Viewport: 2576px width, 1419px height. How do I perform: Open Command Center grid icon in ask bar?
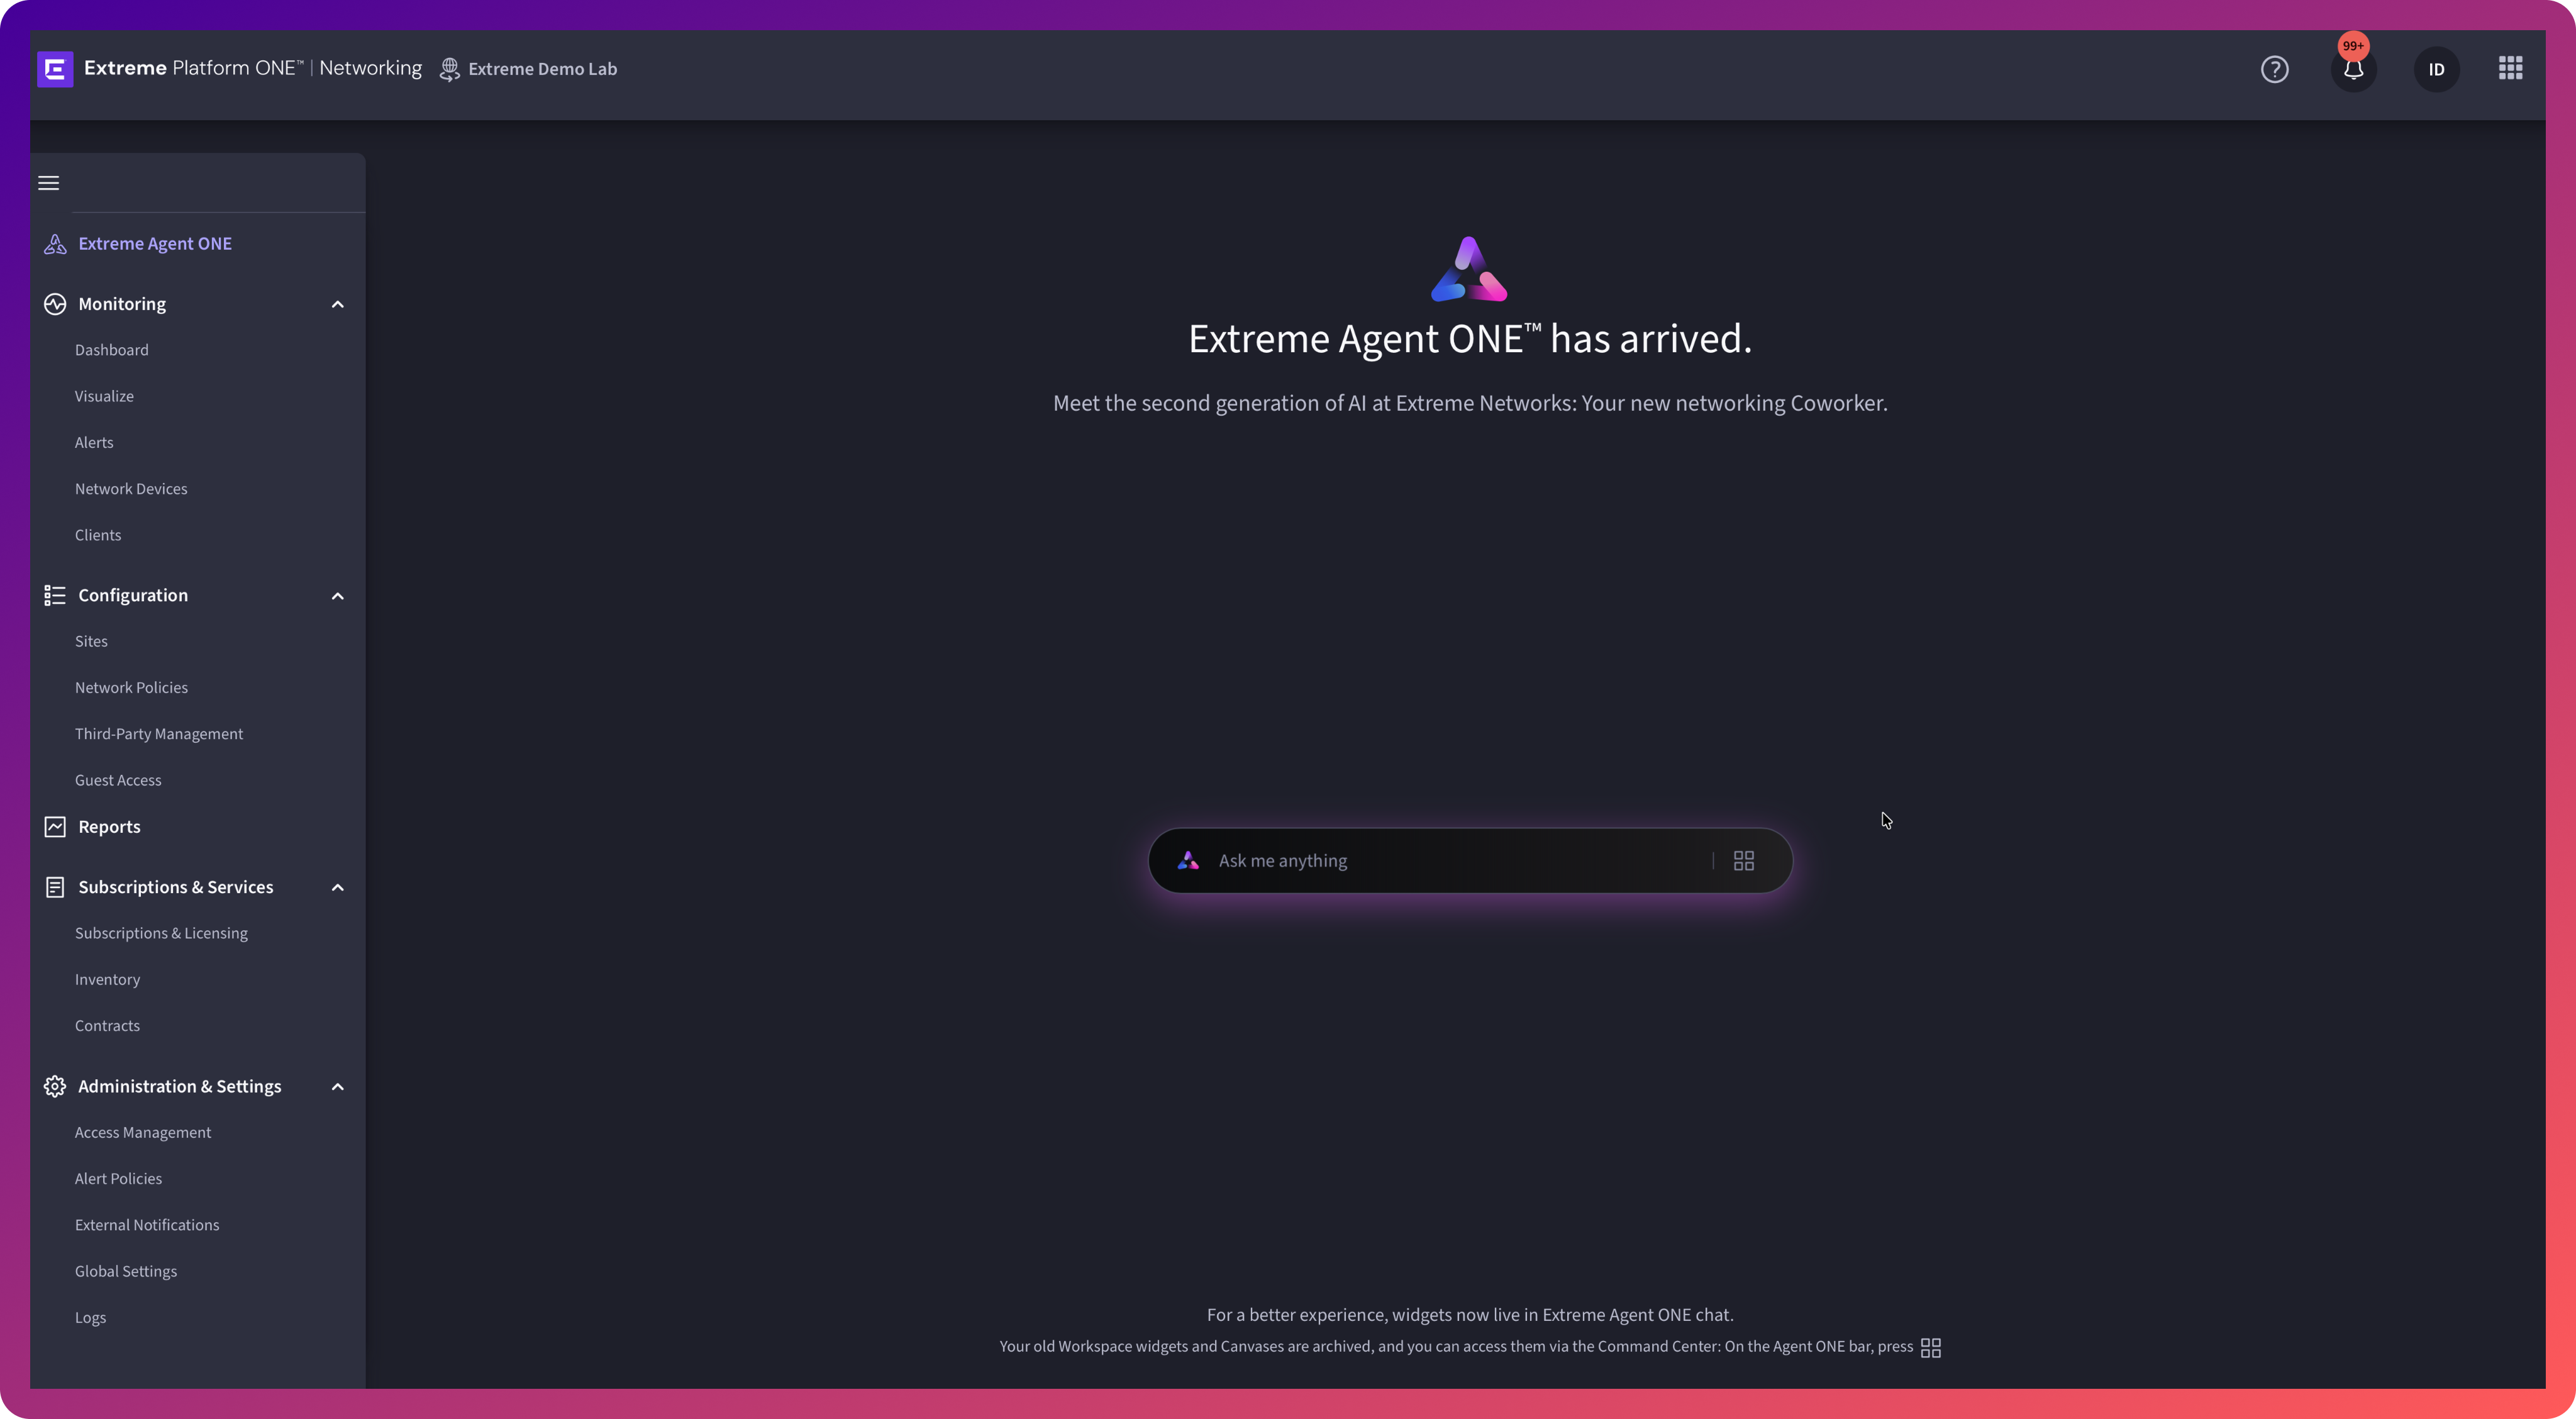tap(1744, 861)
